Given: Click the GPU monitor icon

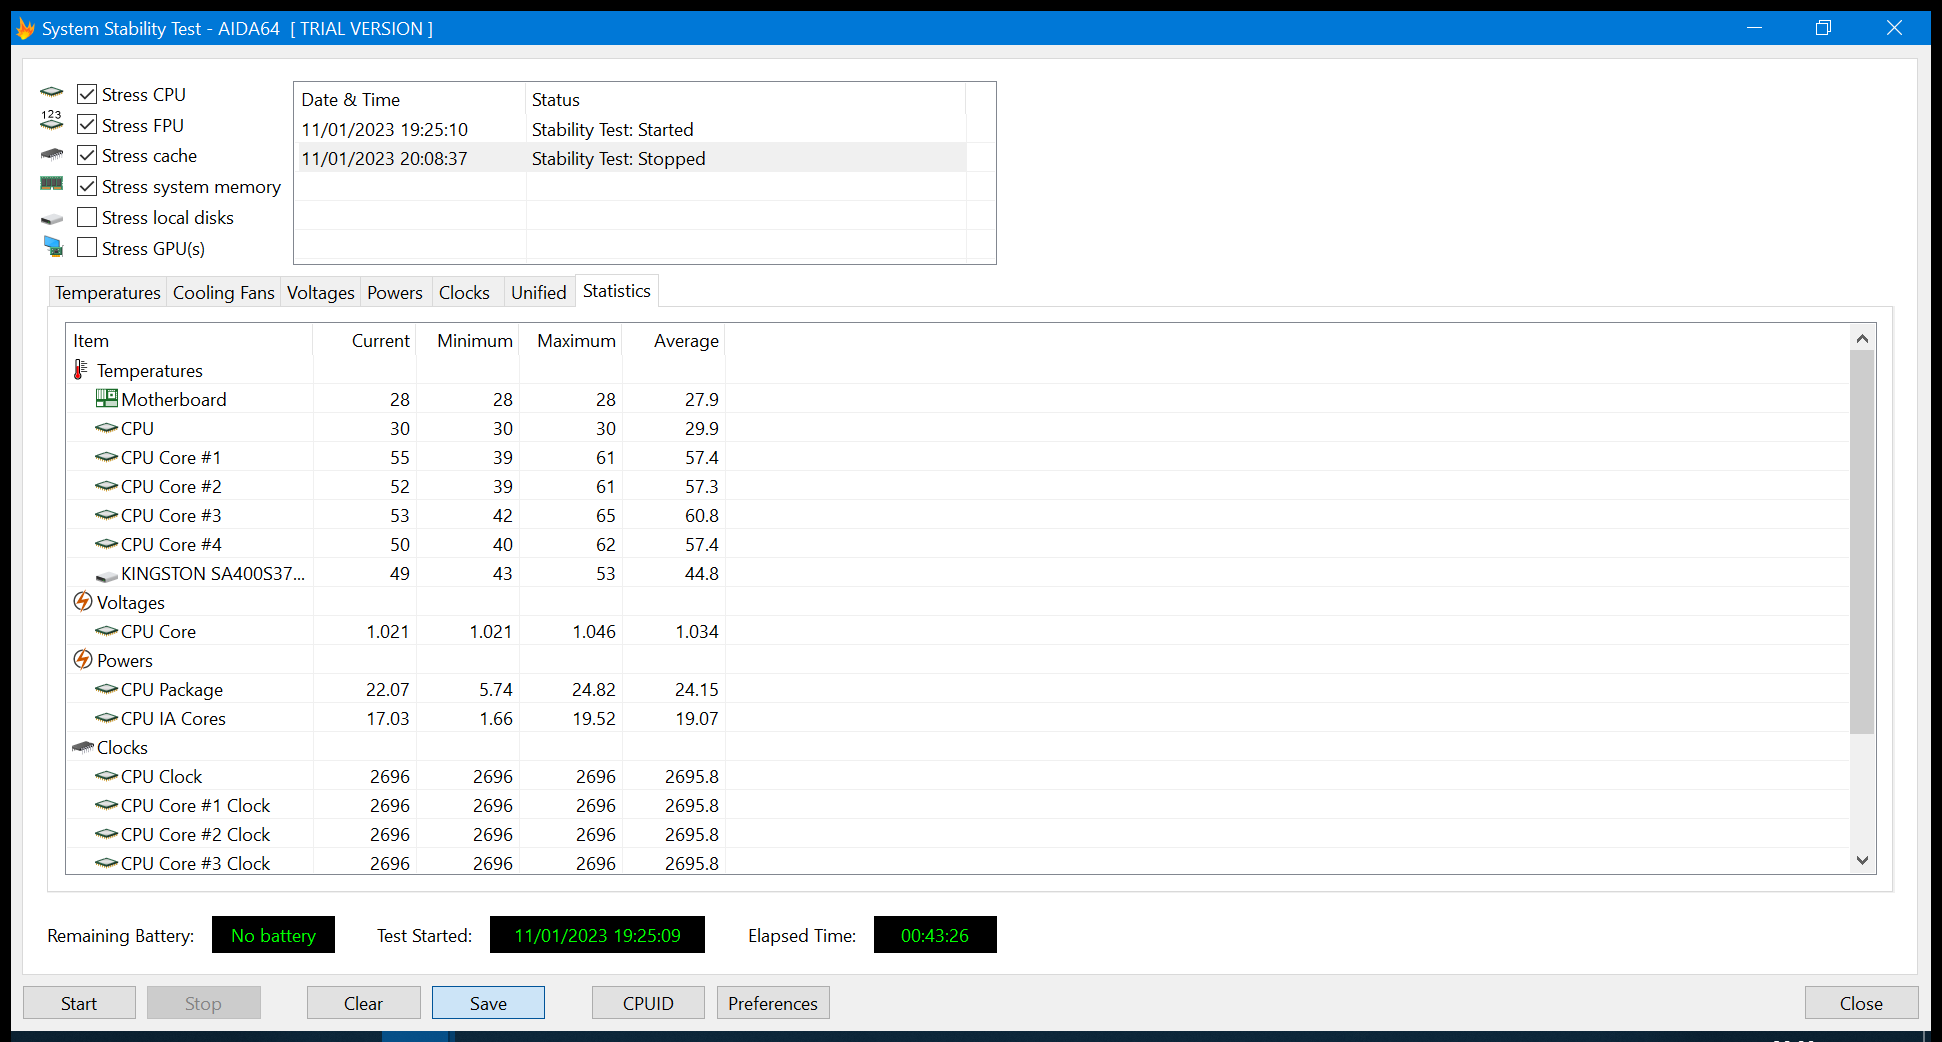Looking at the screenshot, I should tap(54, 246).
